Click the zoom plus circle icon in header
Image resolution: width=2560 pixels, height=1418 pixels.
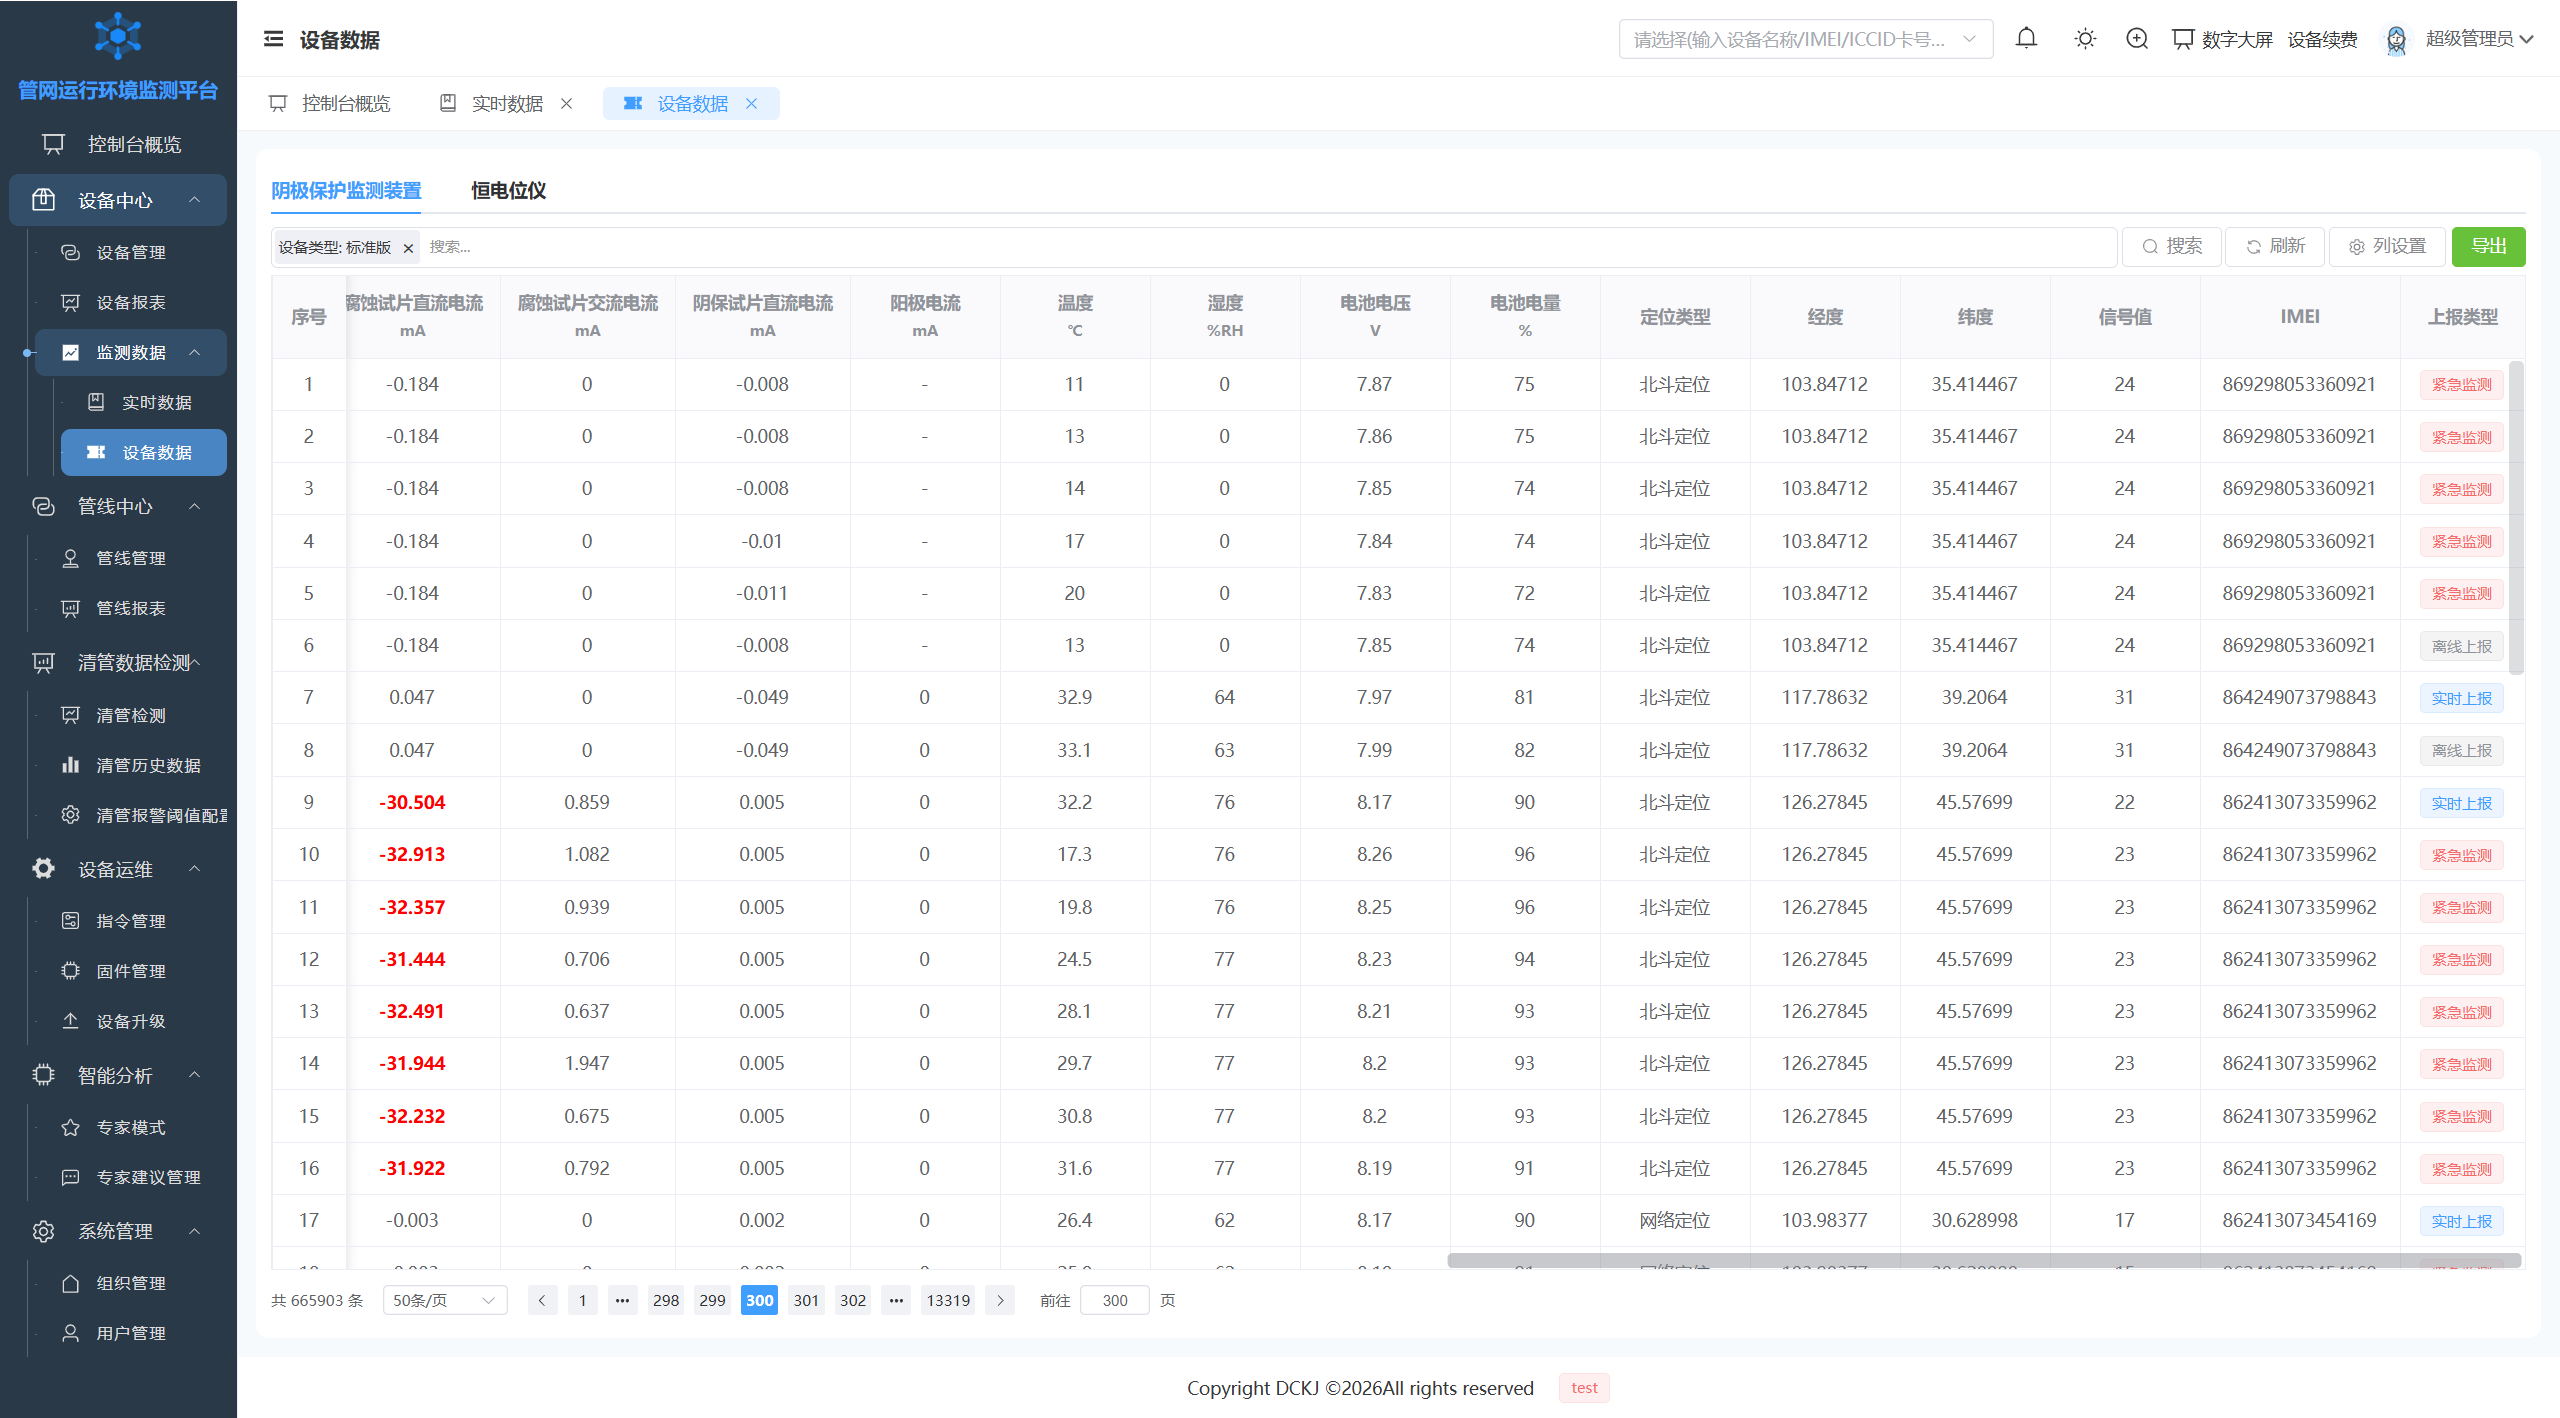tap(2137, 39)
